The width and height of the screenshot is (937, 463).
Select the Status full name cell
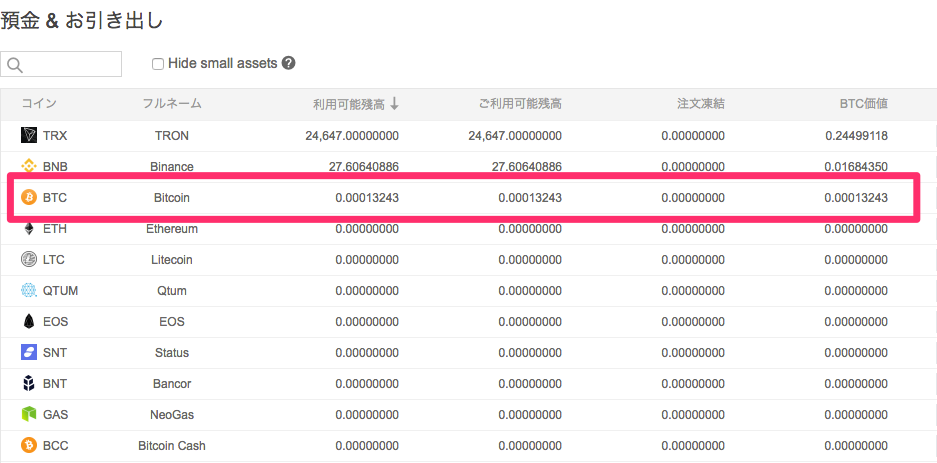click(172, 353)
